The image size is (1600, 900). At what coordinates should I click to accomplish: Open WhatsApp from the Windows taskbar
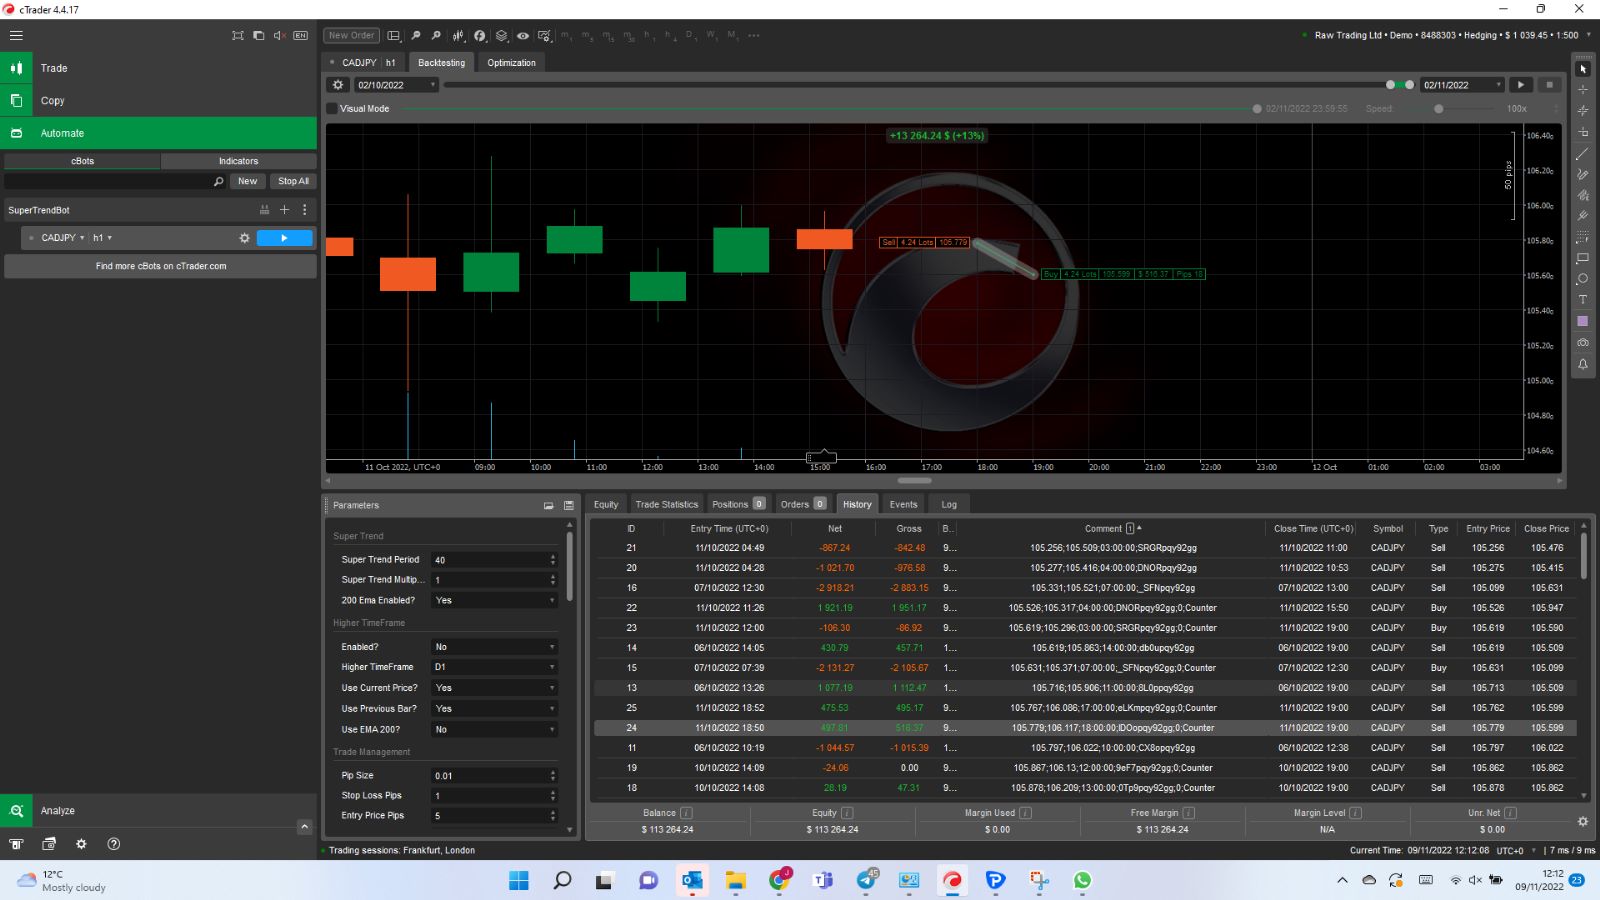1082,880
